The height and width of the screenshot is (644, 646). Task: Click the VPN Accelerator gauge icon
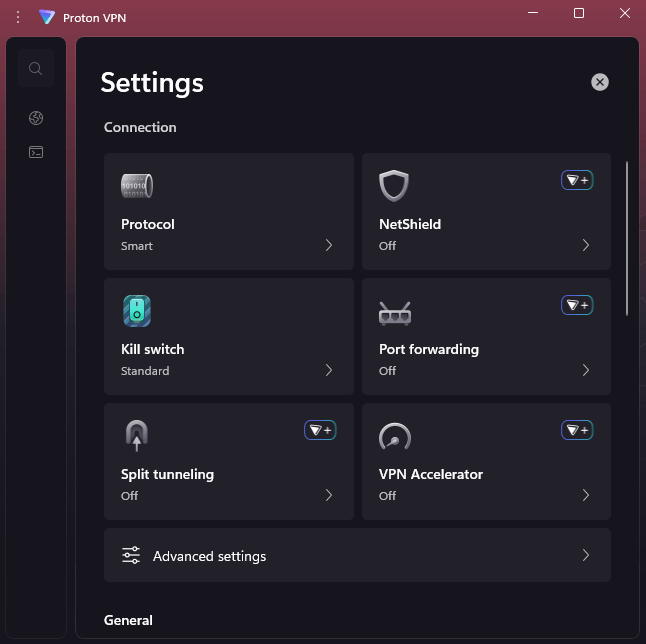point(394,436)
